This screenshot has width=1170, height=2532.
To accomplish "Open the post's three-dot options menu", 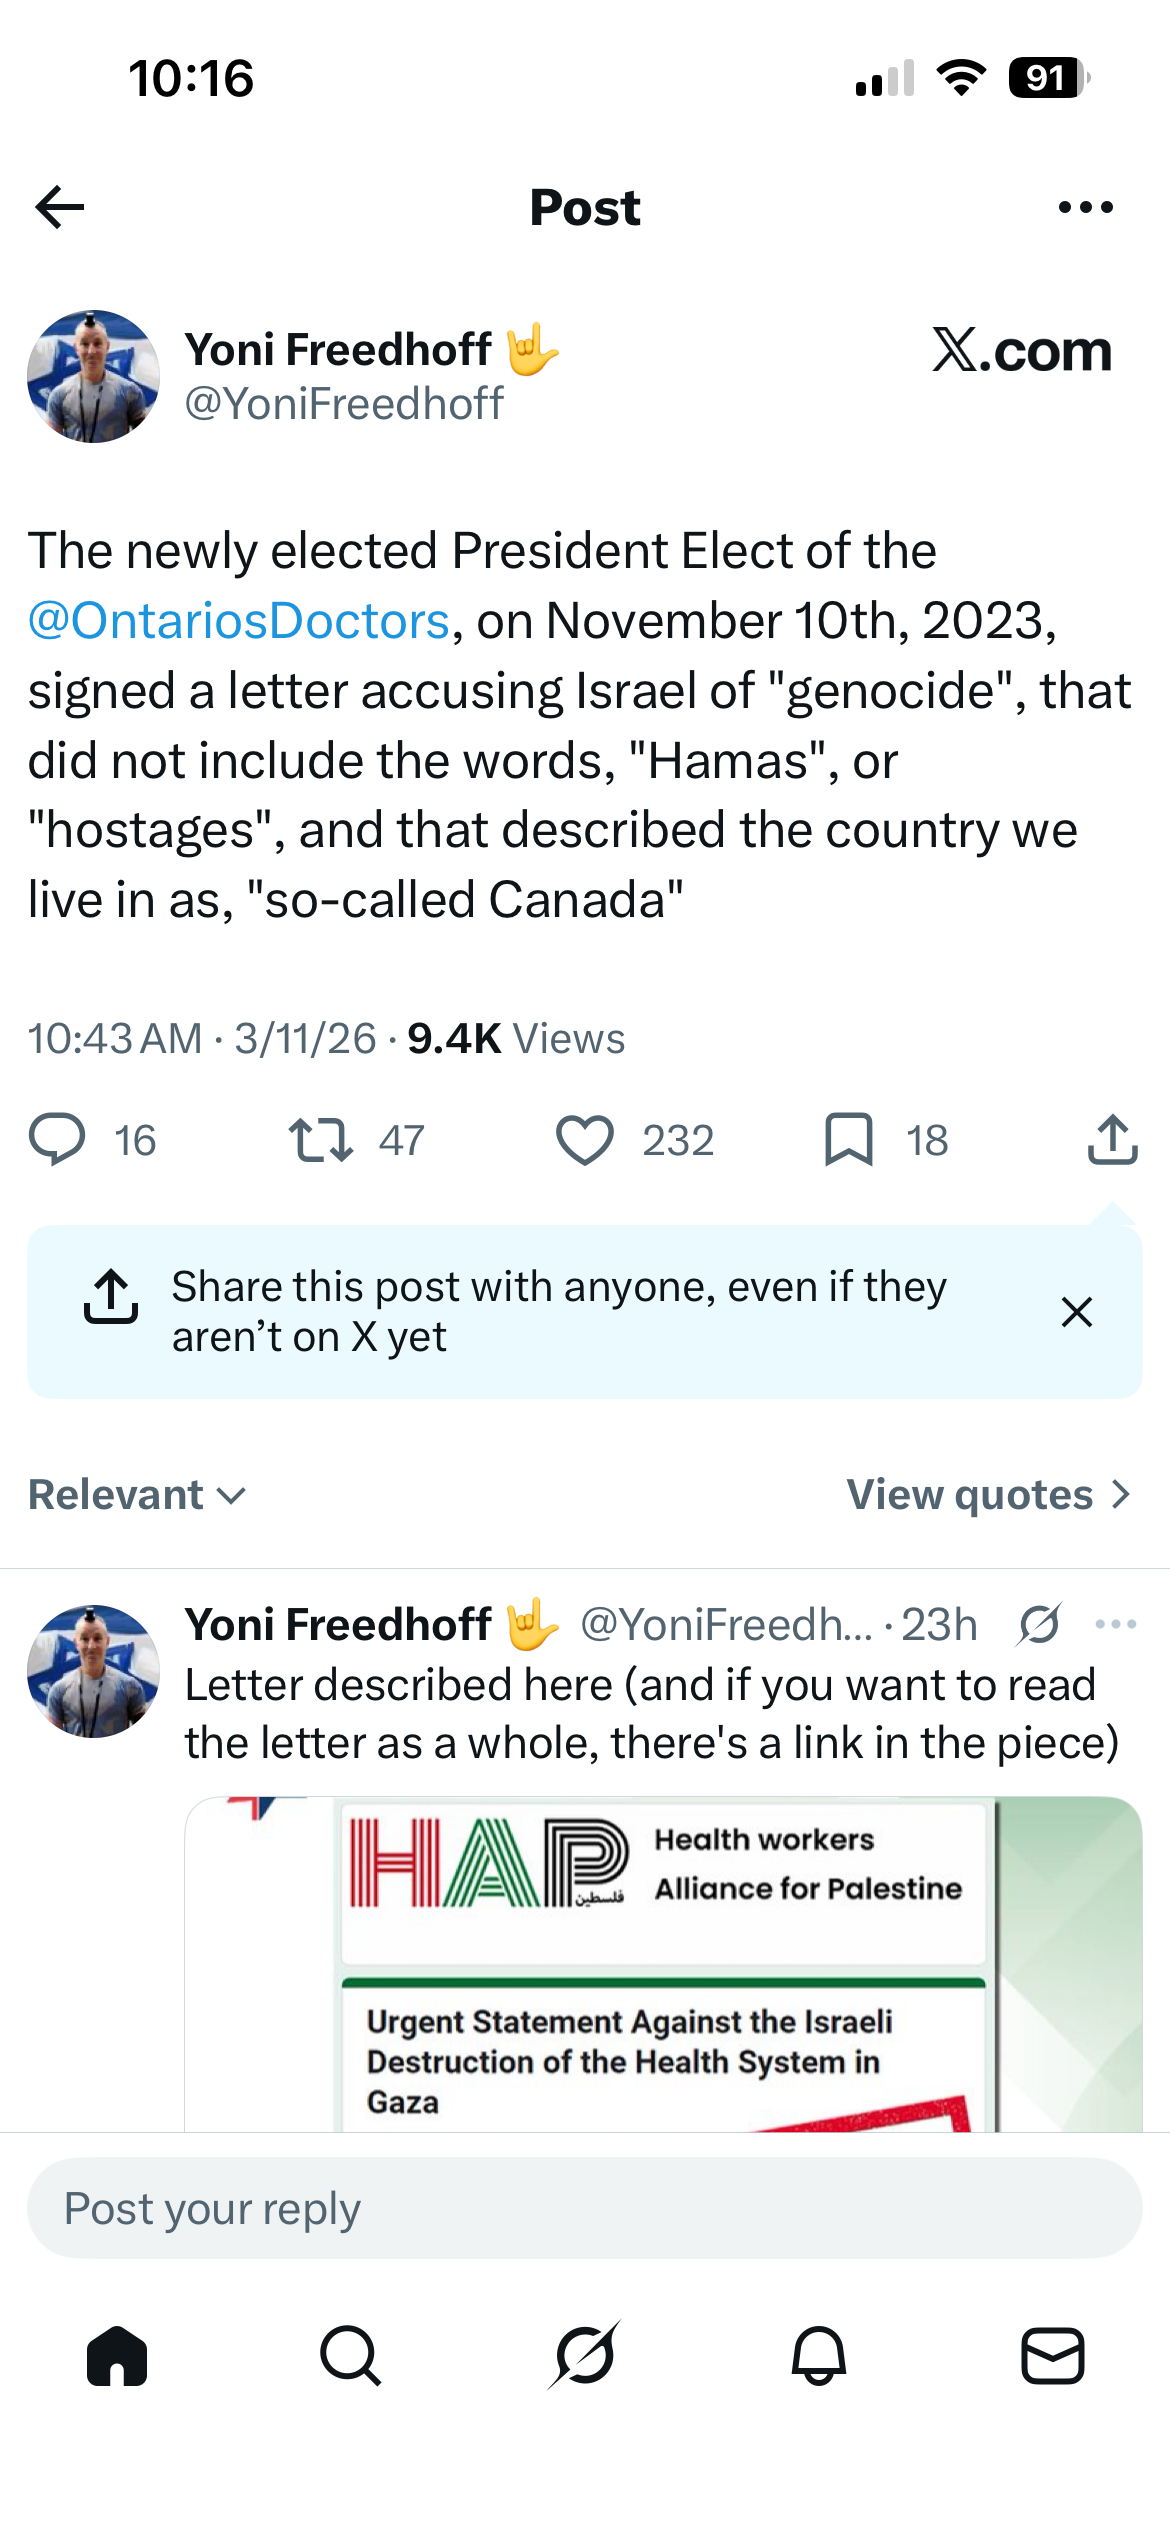I will click(1085, 207).
